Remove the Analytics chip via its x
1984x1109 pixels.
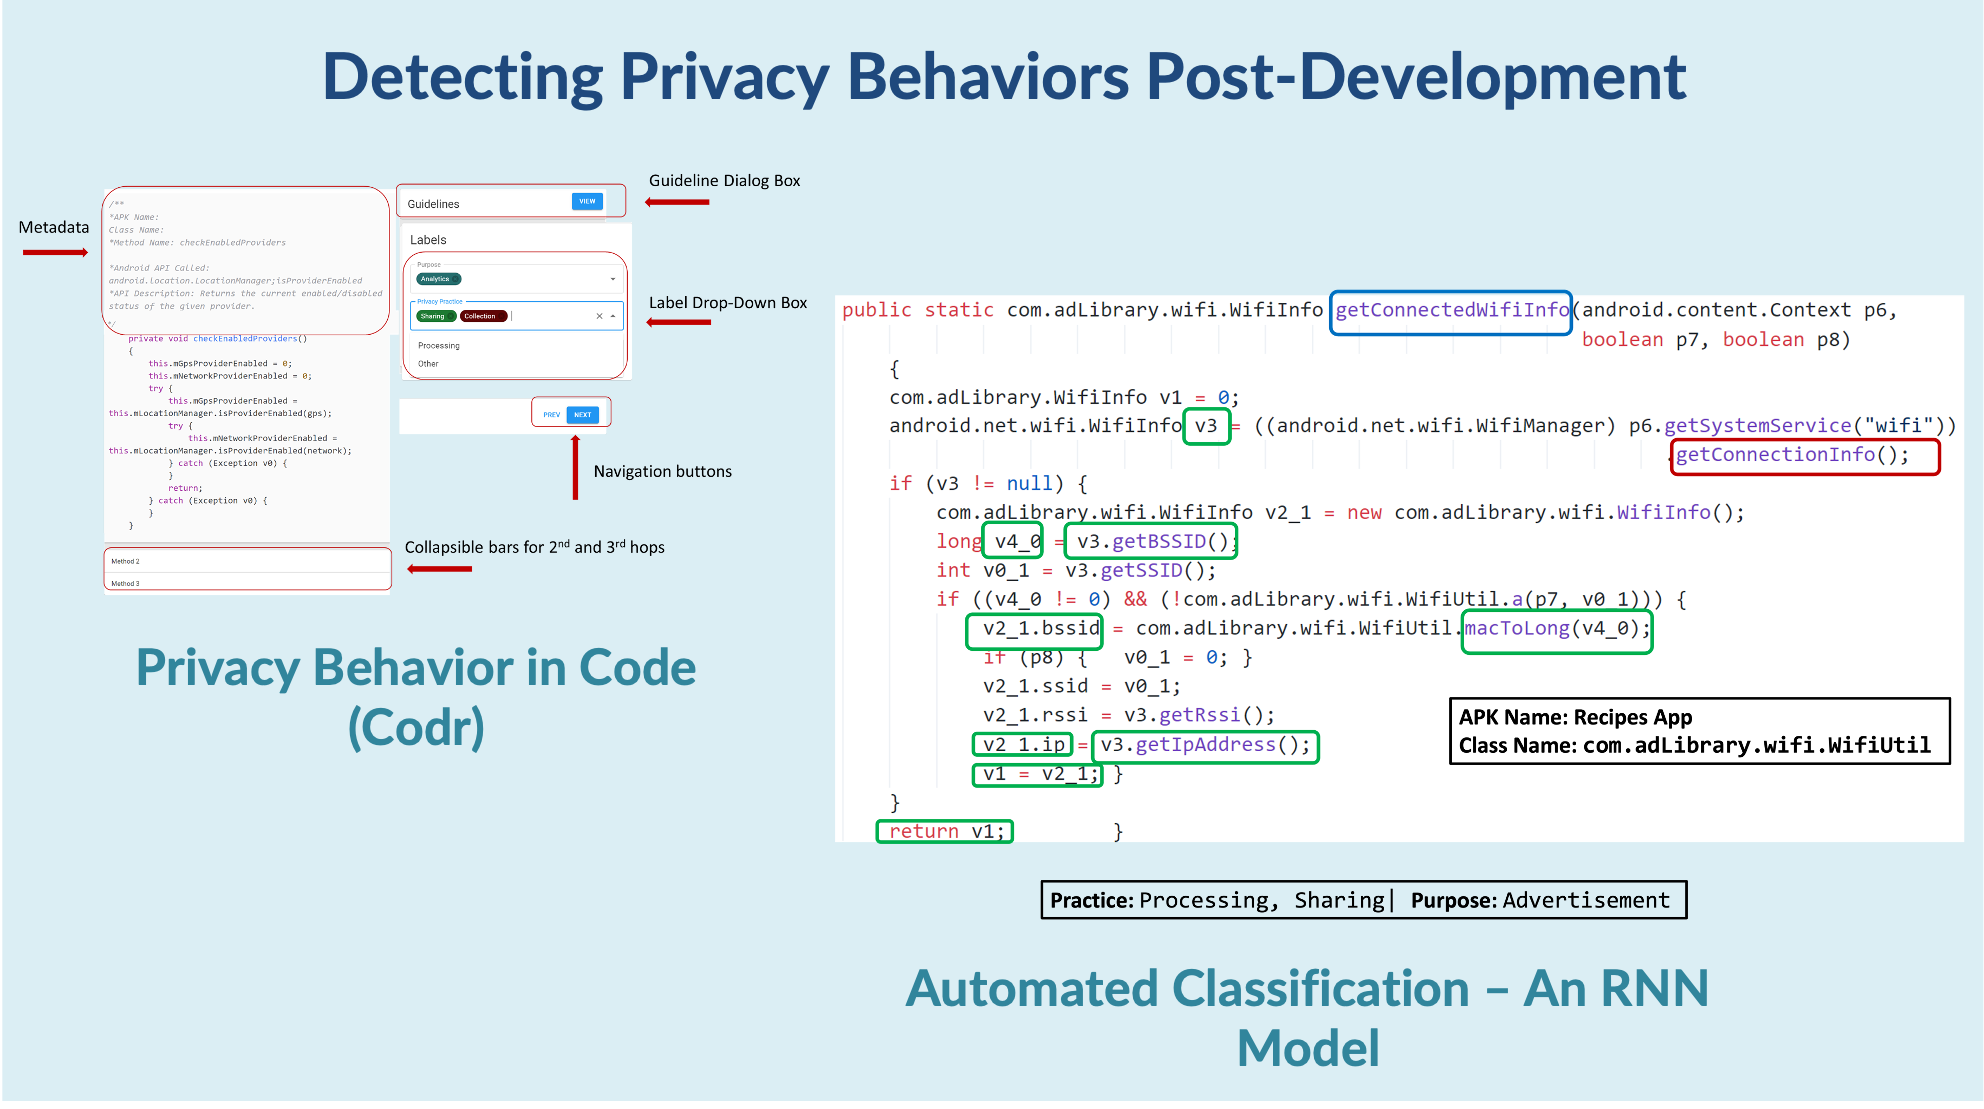456,279
